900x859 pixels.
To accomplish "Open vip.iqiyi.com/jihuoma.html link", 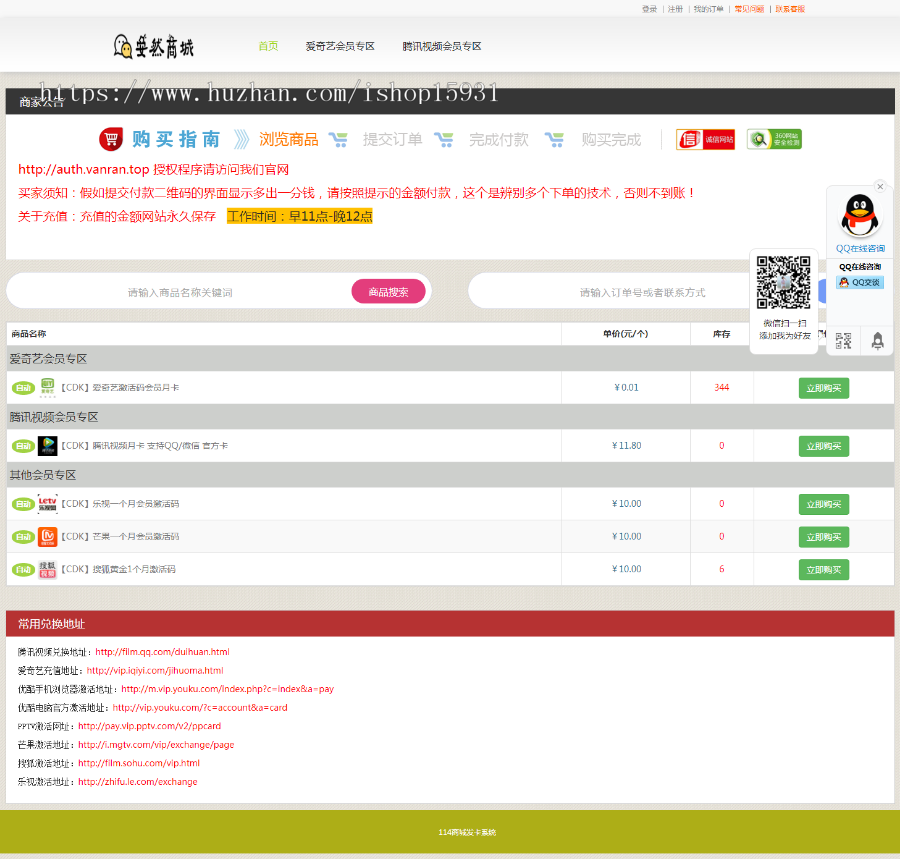I will (x=155, y=670).
